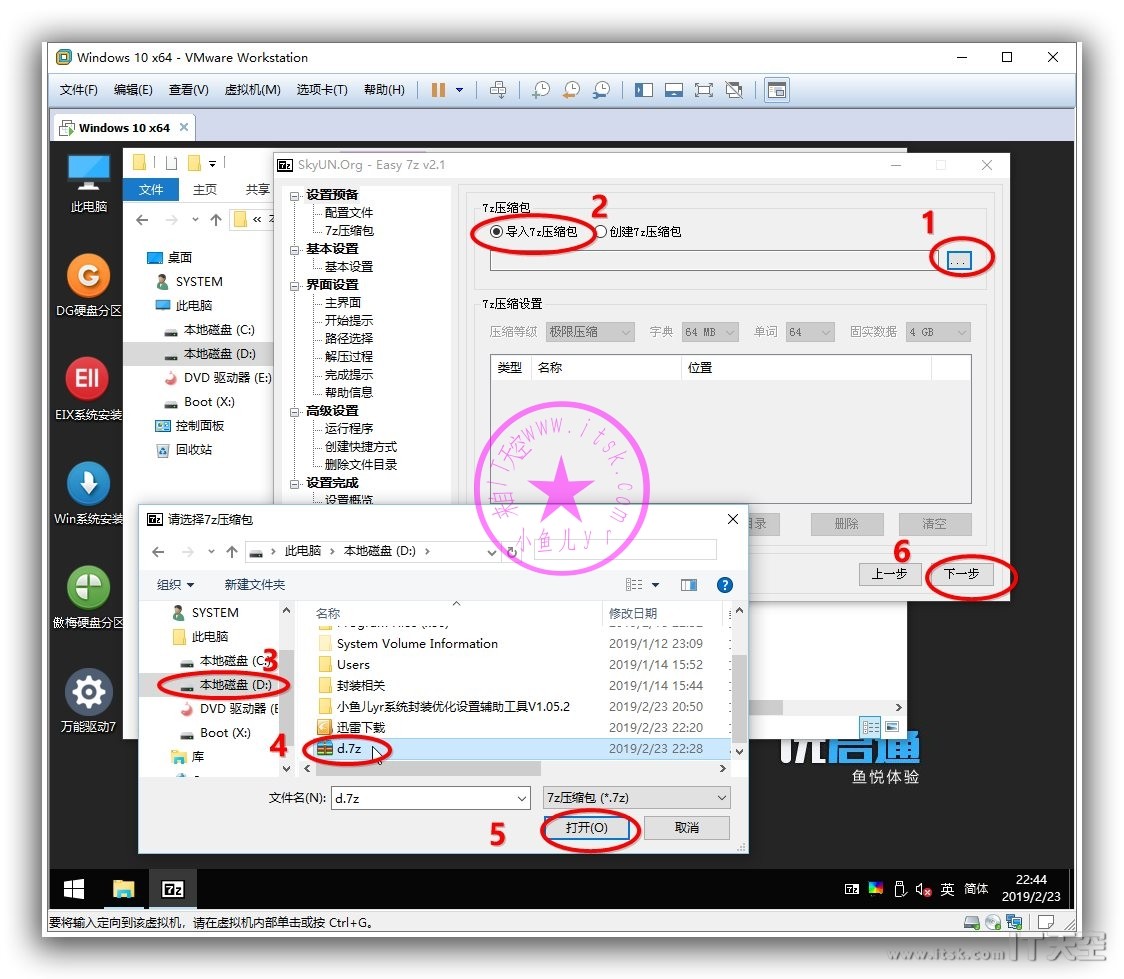
Task: Toggle the VMware library panel icon
Action: pos(644,90)
